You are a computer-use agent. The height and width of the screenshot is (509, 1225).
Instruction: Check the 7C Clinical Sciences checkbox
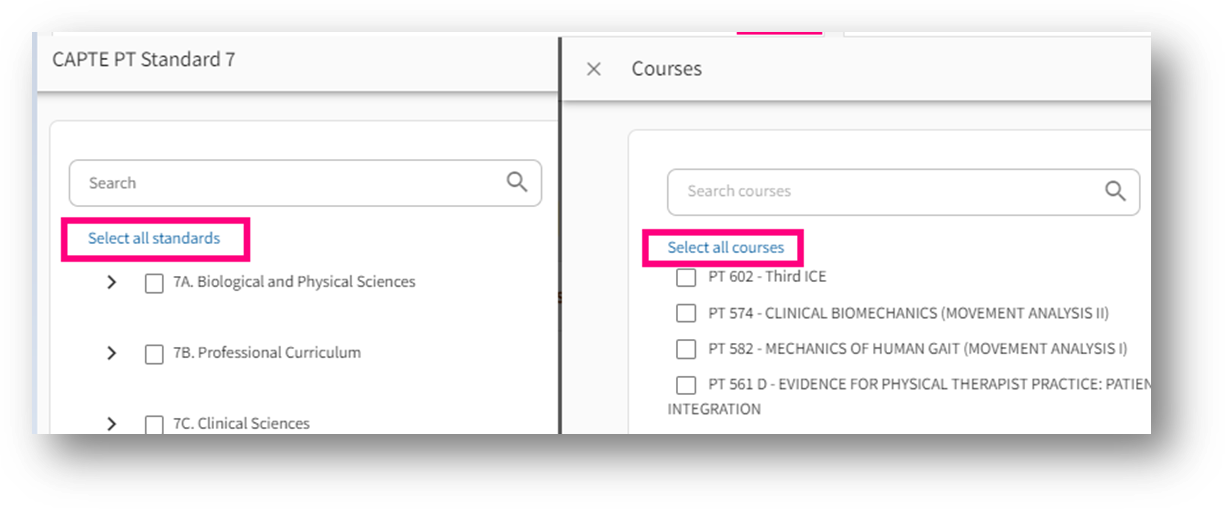pyautogui.click(x=154, y=424)
